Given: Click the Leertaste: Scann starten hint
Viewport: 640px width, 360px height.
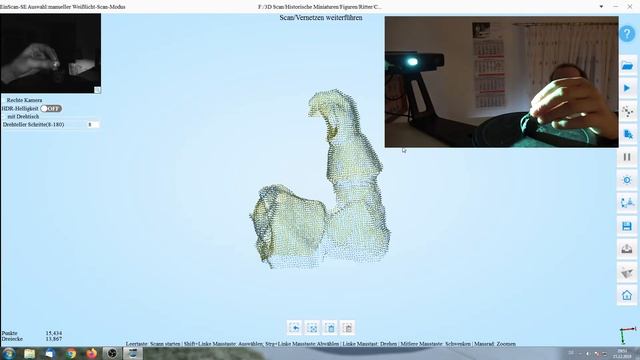Looking at the screenshot, I should [153, 344].
